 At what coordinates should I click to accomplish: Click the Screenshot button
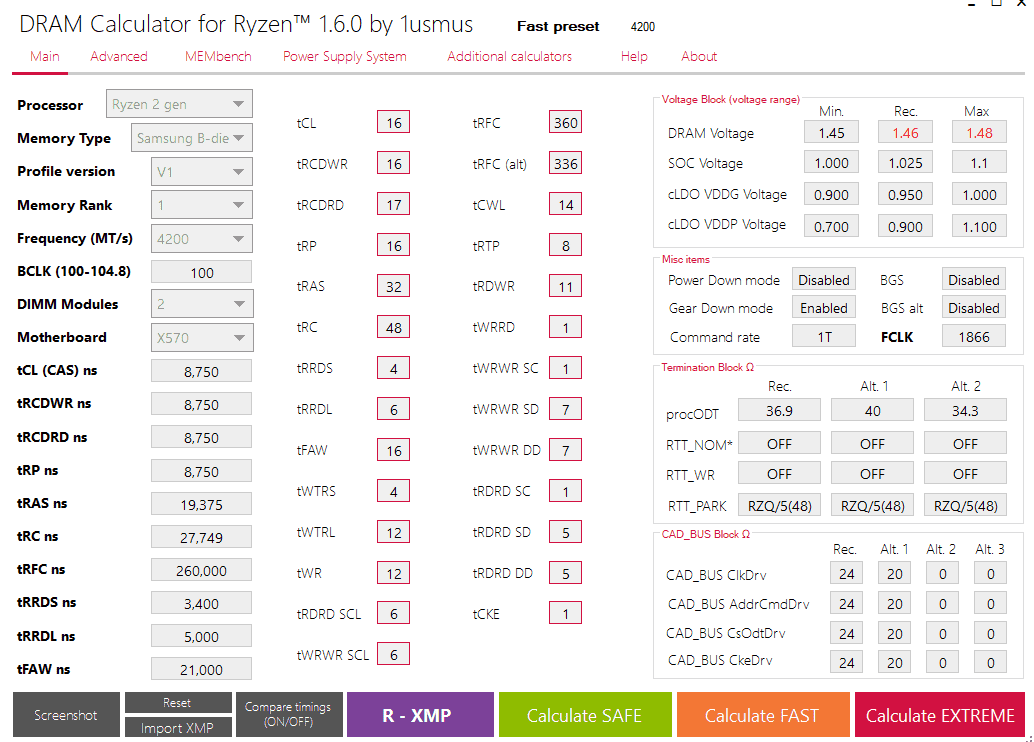66,715
